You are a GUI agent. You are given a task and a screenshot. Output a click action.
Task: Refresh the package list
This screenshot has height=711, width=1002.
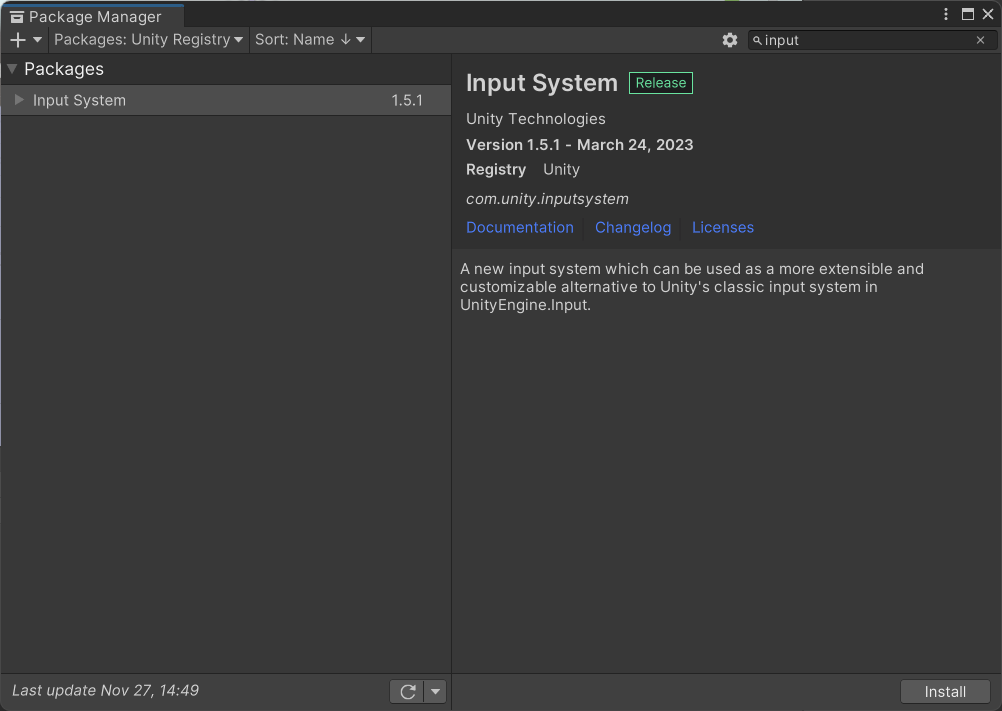(x=407, y=692)
